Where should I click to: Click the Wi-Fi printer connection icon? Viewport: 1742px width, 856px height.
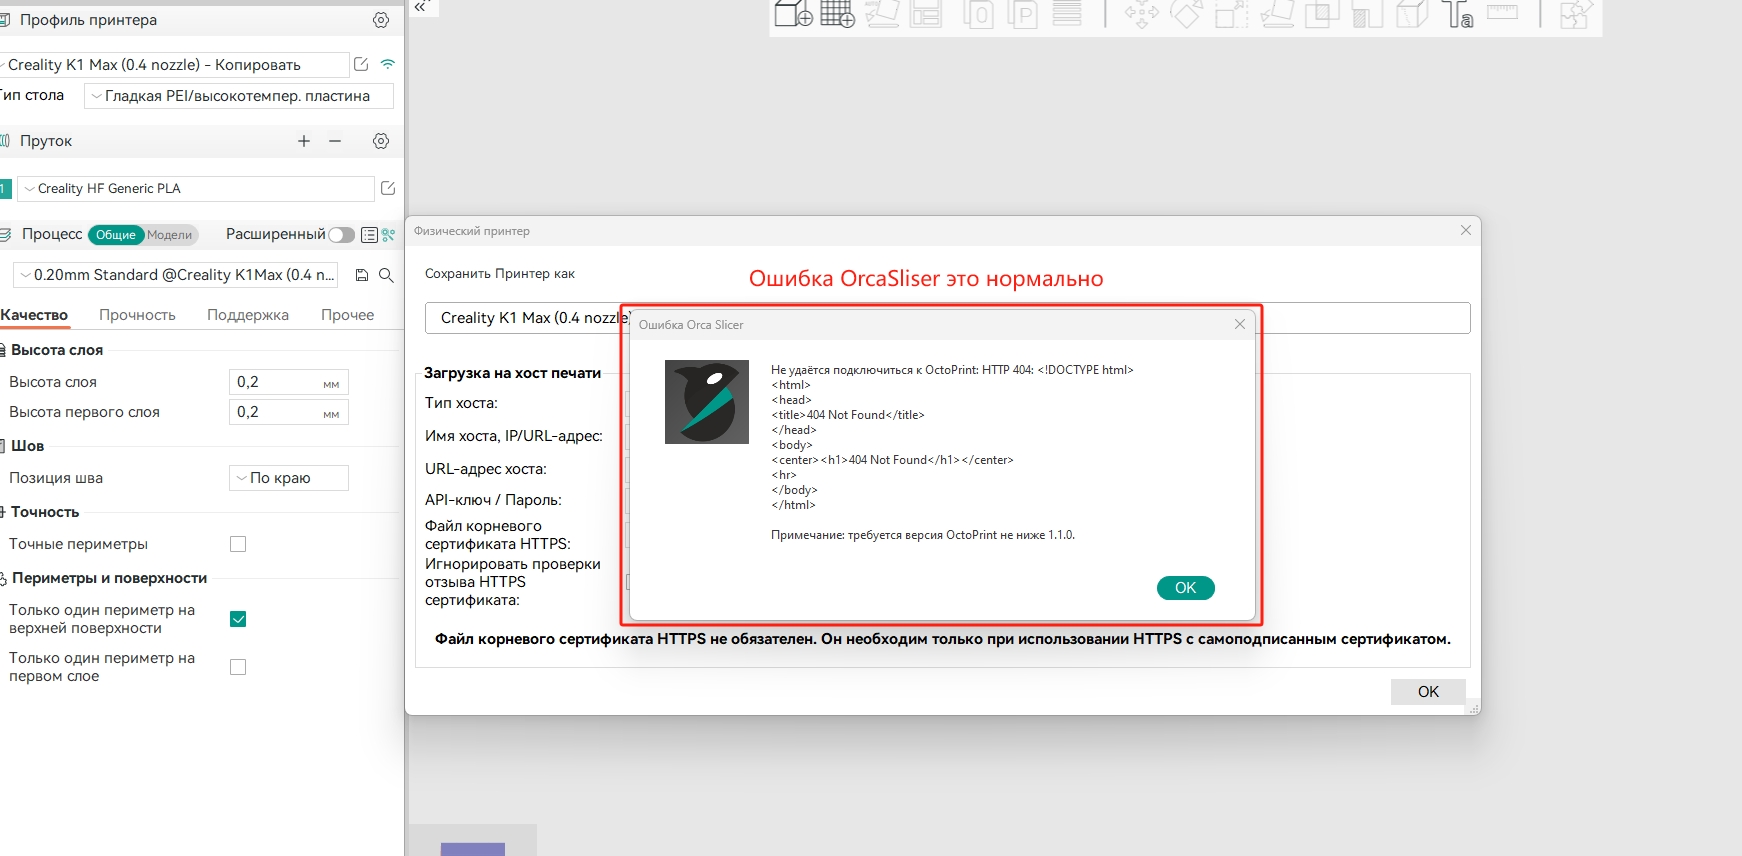387,64
